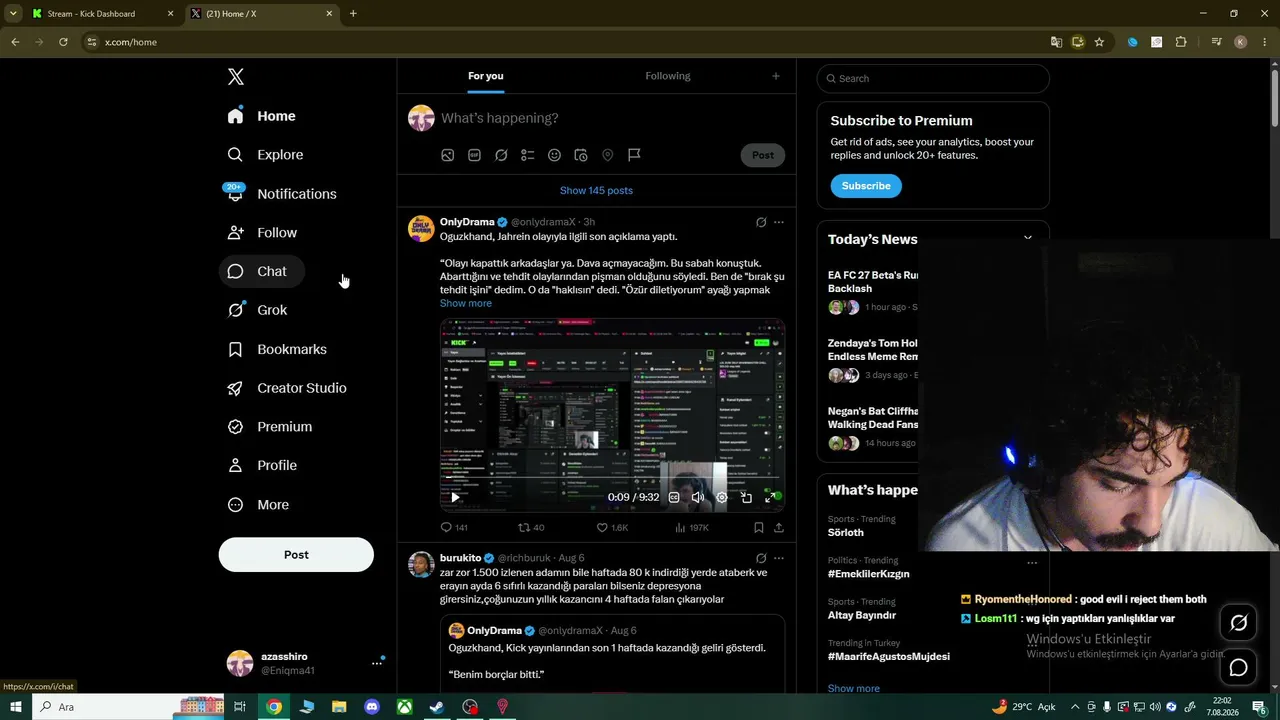The height and width of the screenshot is (720, 1280).
Task: Focus the What's happening compose field
Action: tap(610, 118)
